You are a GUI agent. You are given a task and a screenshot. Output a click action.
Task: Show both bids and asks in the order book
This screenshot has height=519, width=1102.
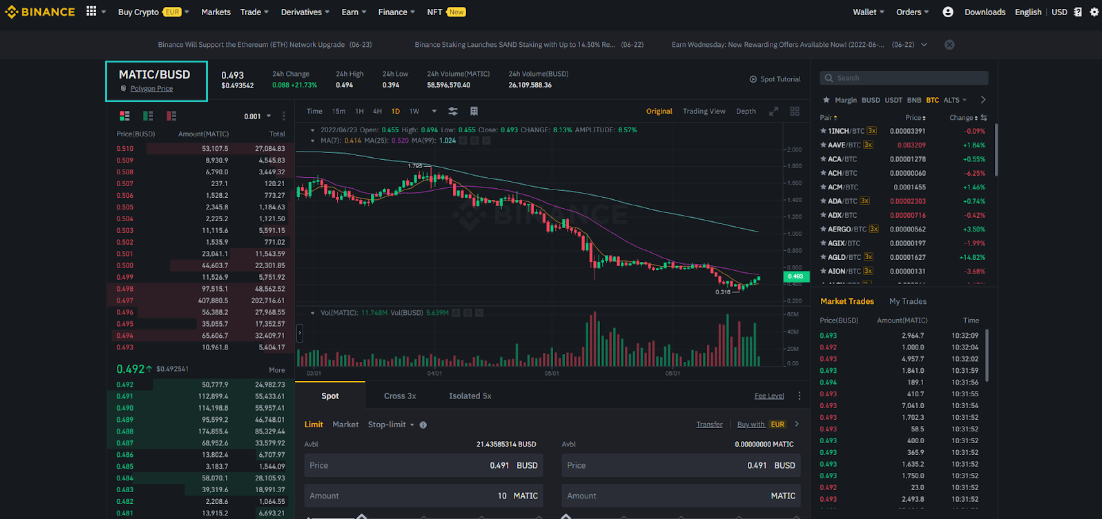pos(124,115)
